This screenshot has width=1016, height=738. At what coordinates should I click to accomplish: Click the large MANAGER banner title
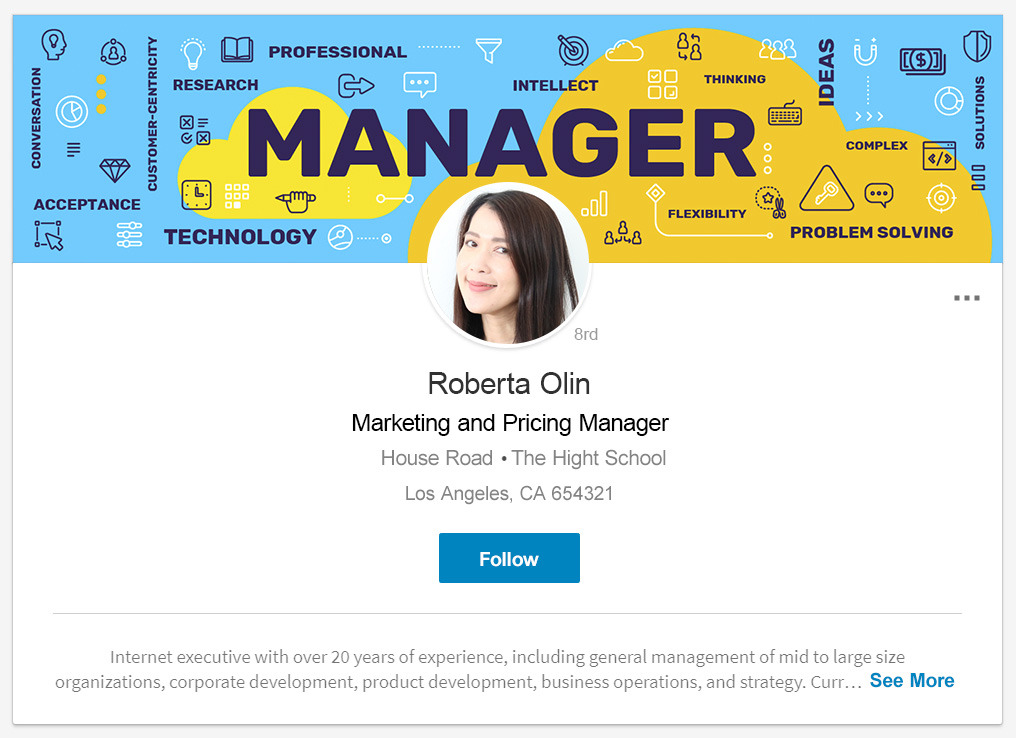(501, 143)
